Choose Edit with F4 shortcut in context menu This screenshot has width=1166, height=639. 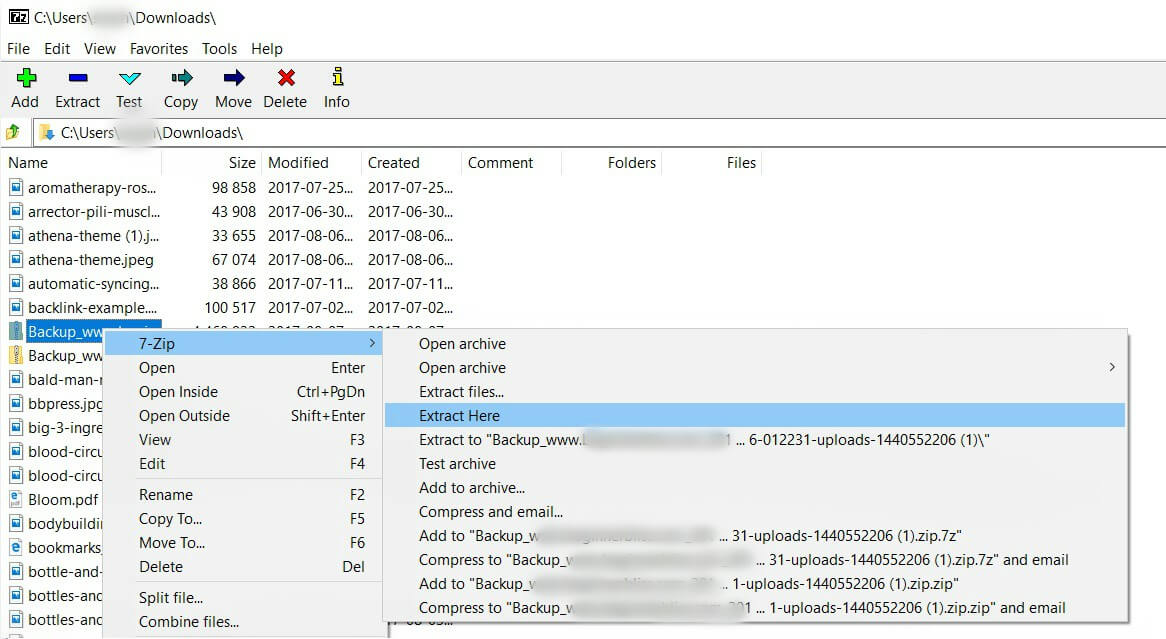click(x=243, y=463)
